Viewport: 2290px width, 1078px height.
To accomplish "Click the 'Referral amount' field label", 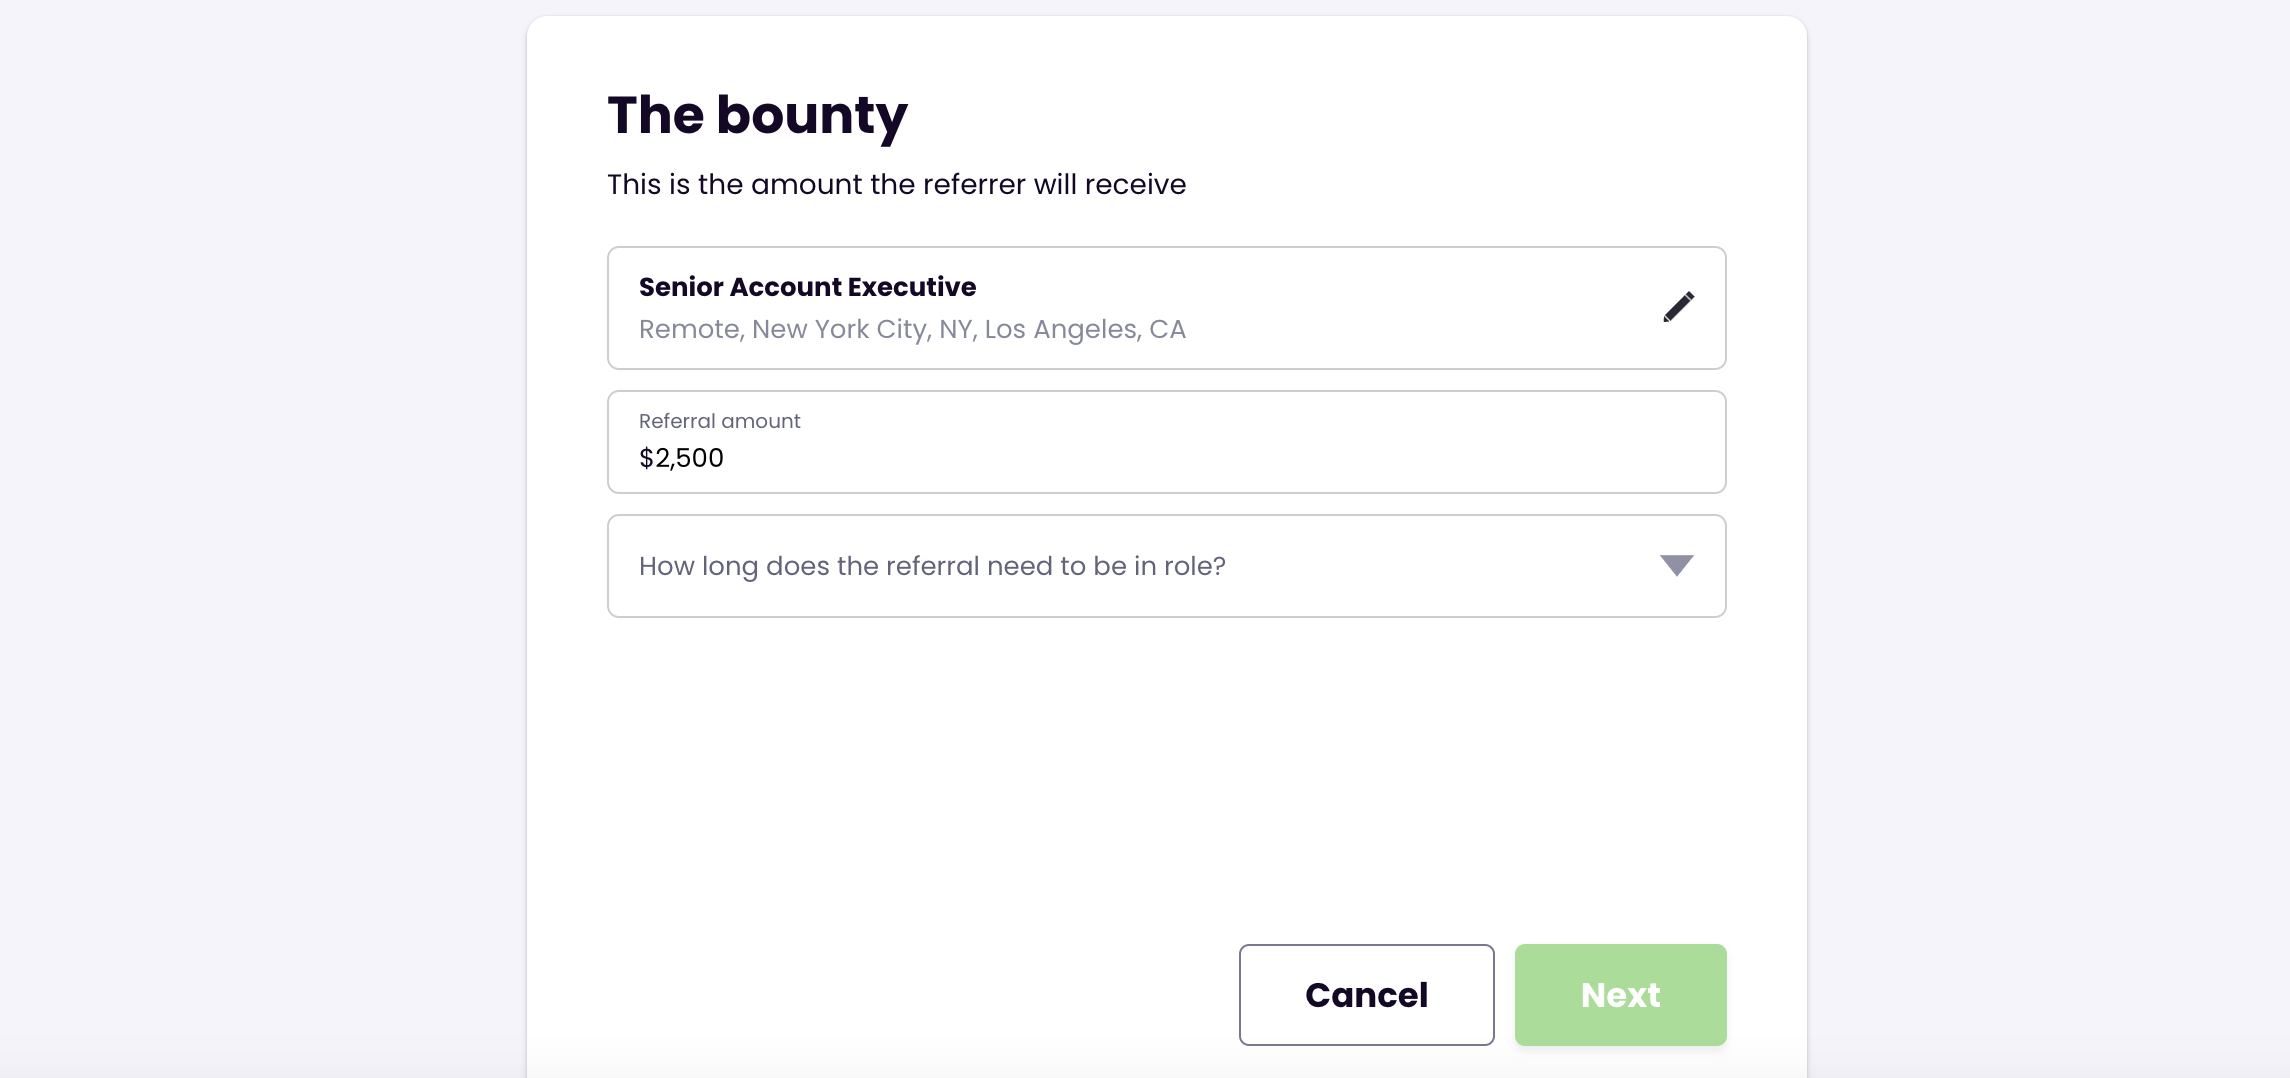I will pos(719,421).
